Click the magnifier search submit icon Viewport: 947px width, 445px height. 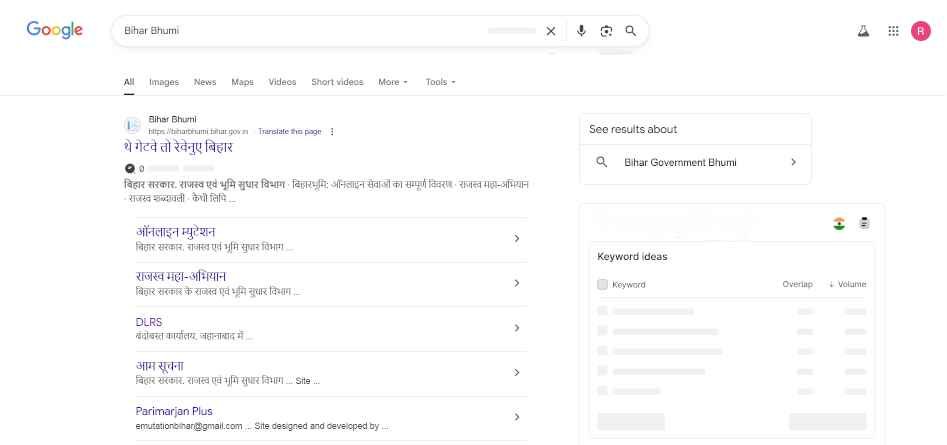(x=630, y=31)
